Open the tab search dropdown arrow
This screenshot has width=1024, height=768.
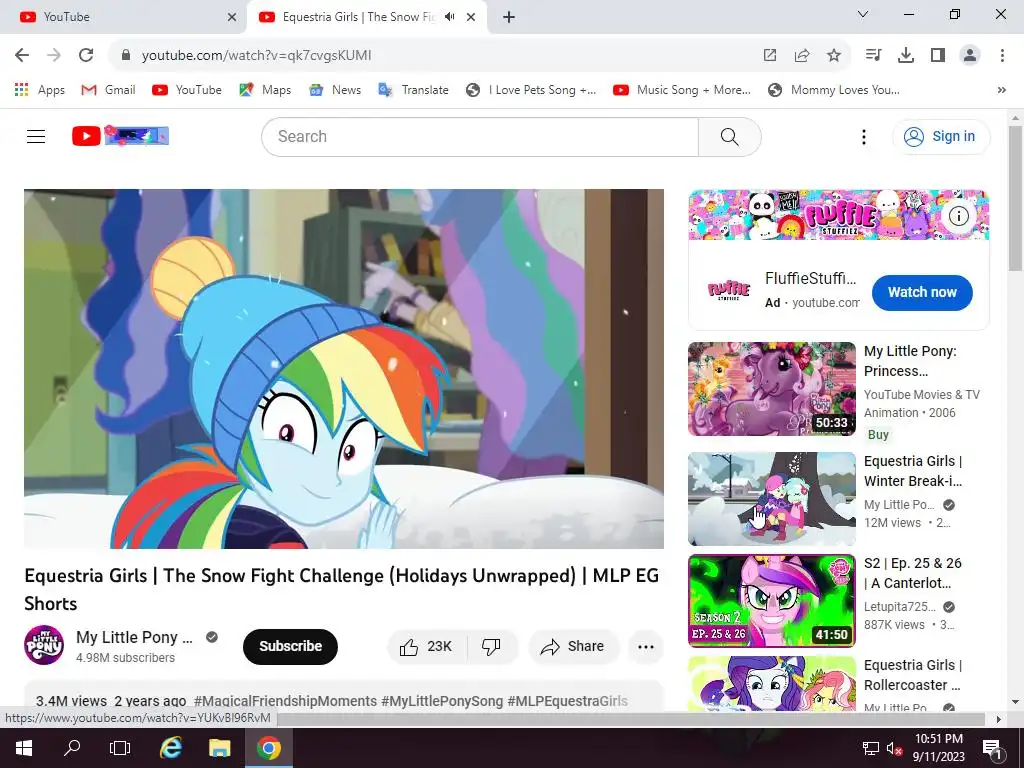pos(863,14)
